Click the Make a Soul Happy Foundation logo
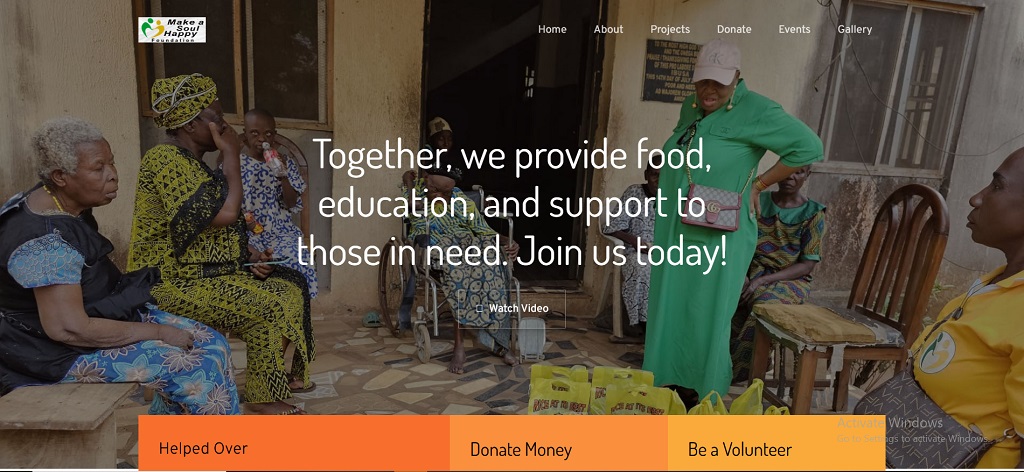Image resolution: width=1024 pixels, height=472 pixels. 172,29
